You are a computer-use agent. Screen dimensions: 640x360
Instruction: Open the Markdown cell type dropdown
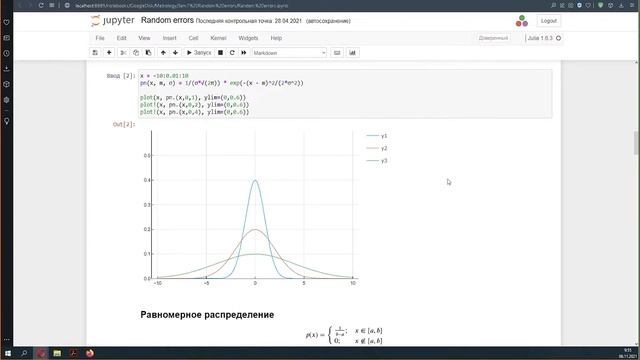(289, 53)
